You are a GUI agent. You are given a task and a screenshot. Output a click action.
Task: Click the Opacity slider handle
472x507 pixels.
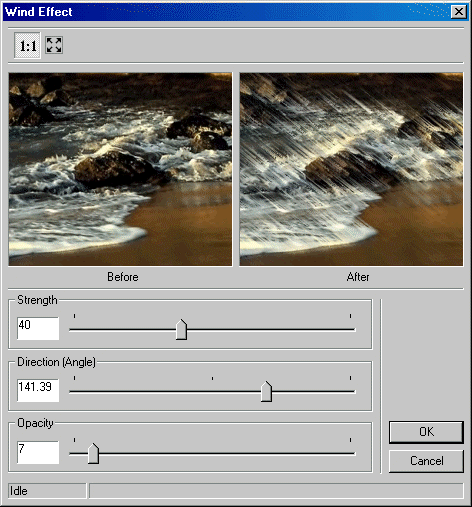tap(93, 453)
